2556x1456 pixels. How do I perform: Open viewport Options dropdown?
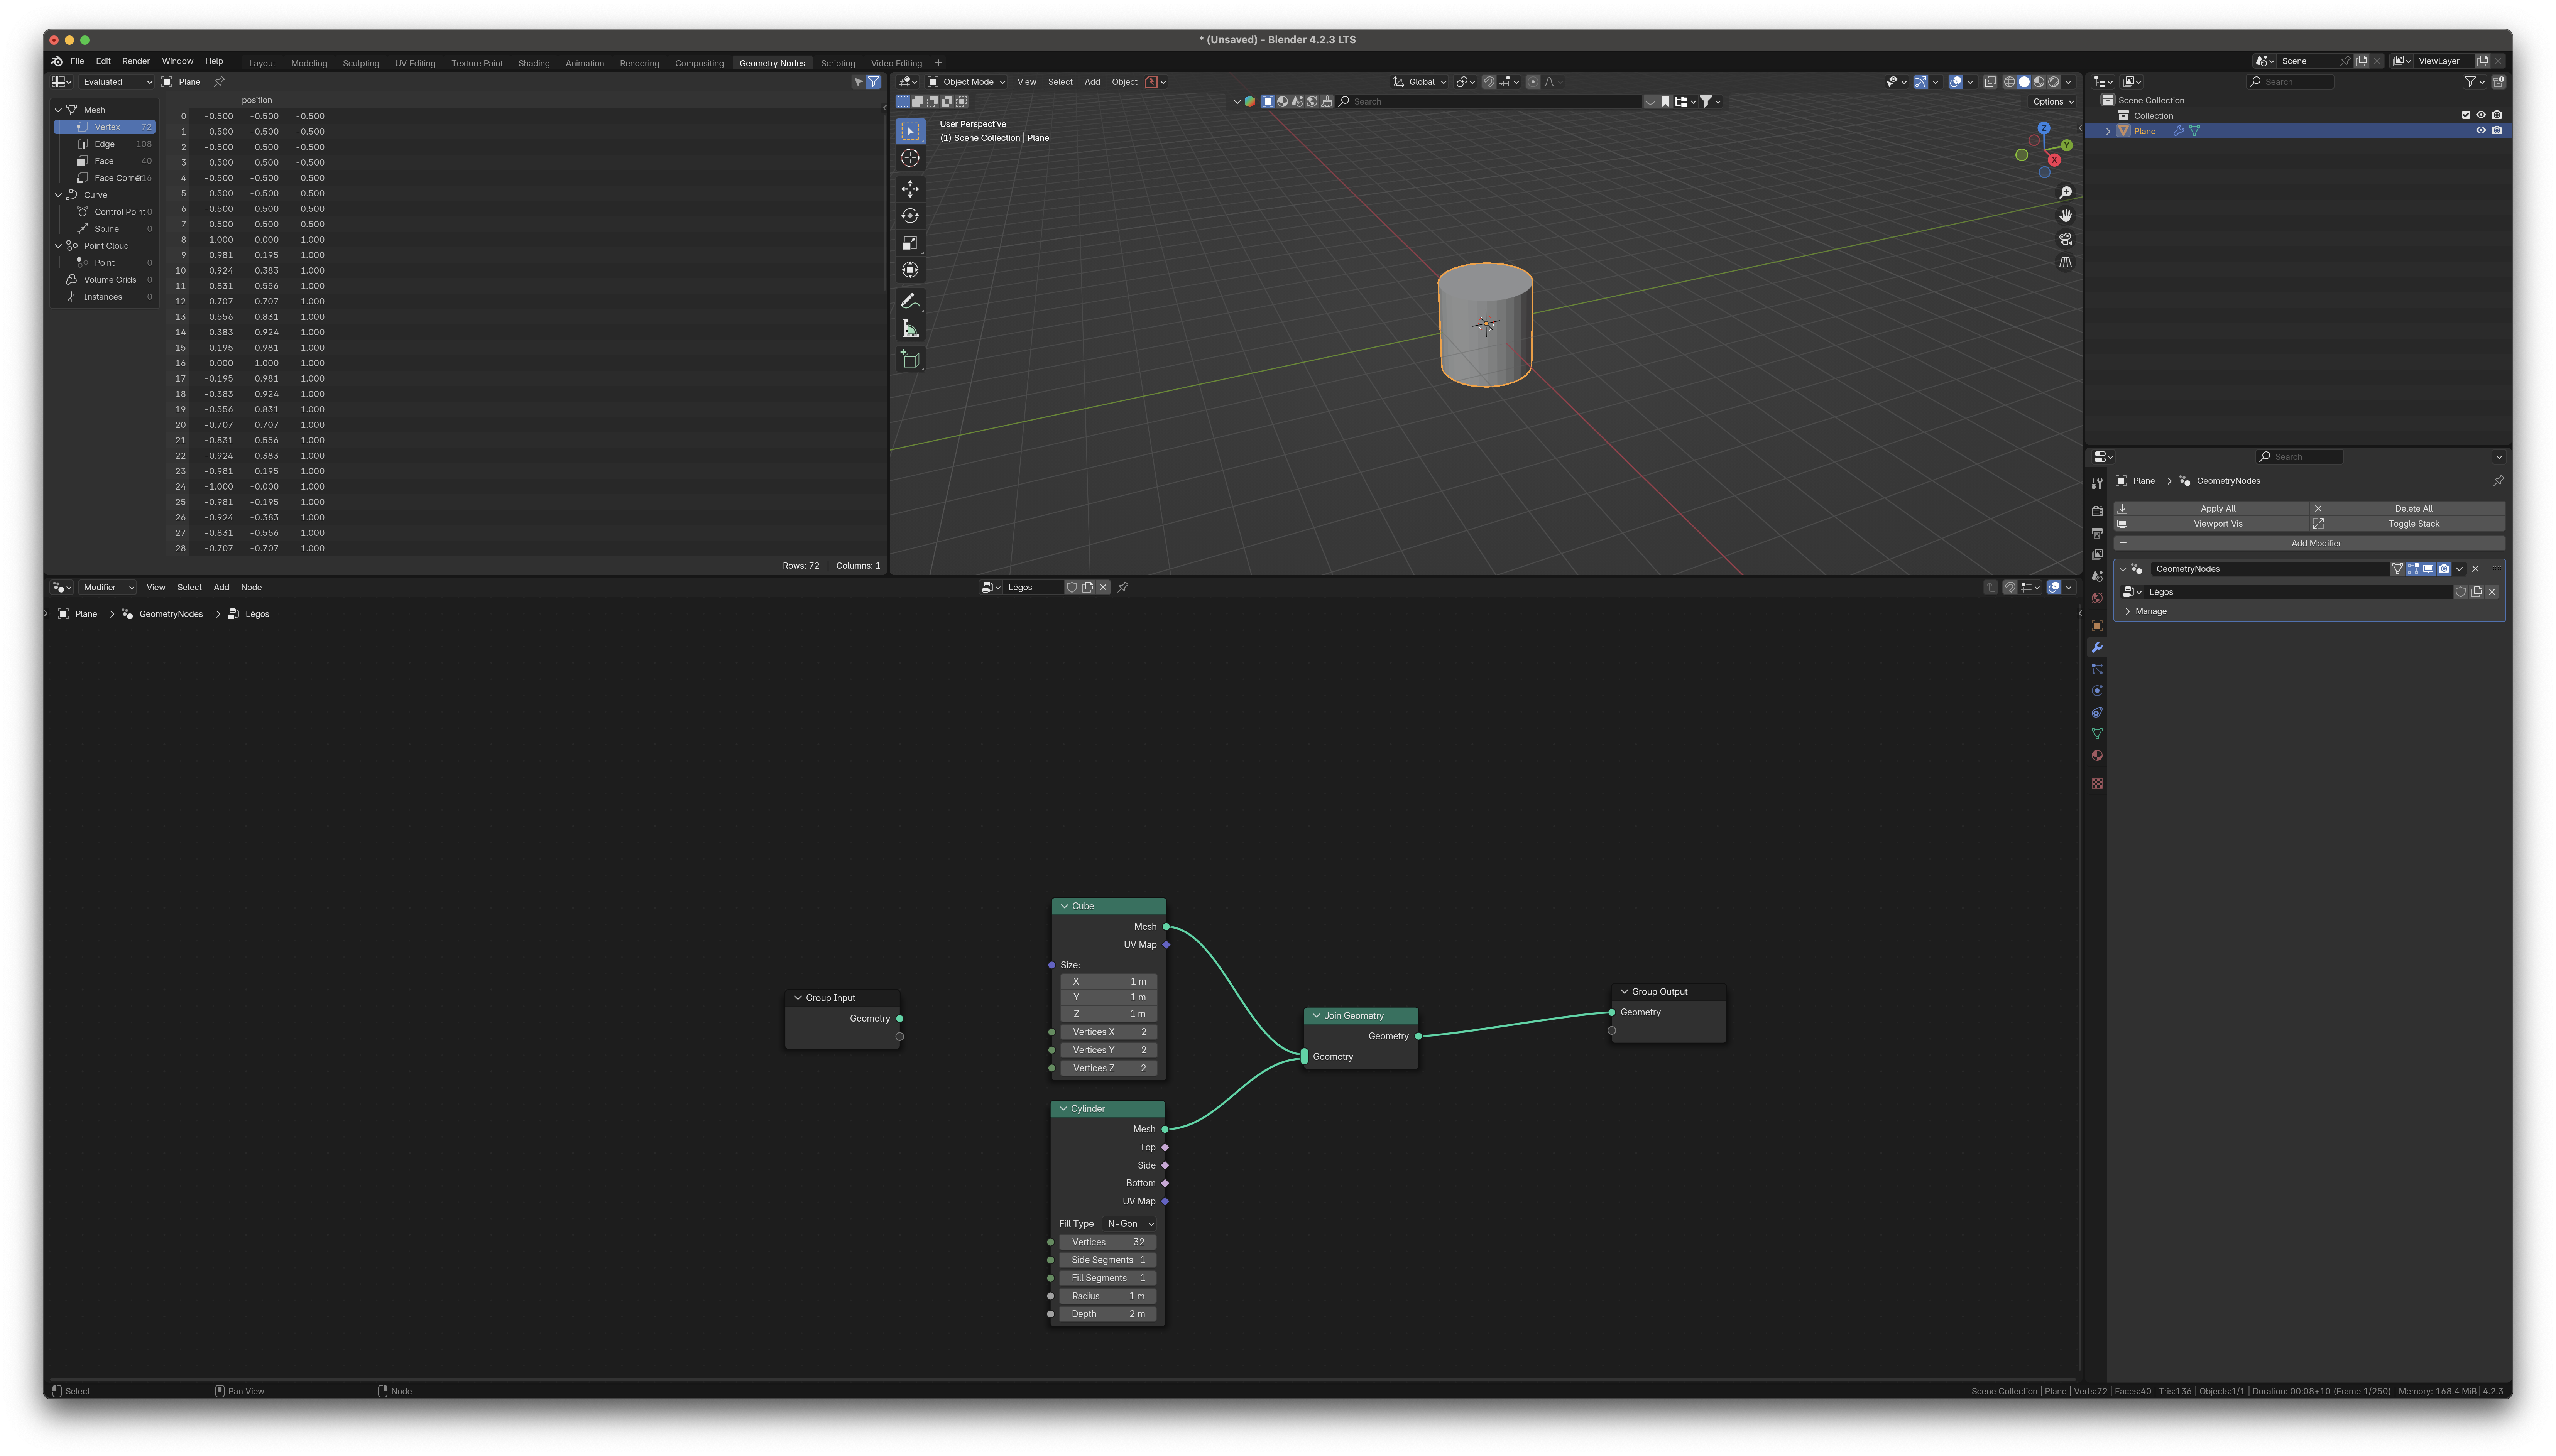point(2053,101)
